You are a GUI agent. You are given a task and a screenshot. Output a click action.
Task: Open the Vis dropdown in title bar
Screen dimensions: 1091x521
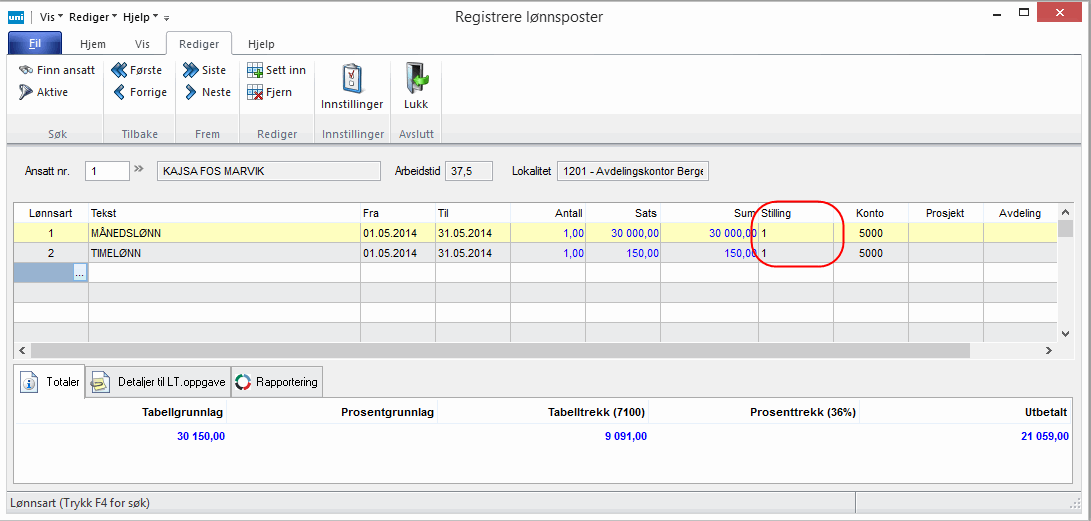click(x=51, y=17)
